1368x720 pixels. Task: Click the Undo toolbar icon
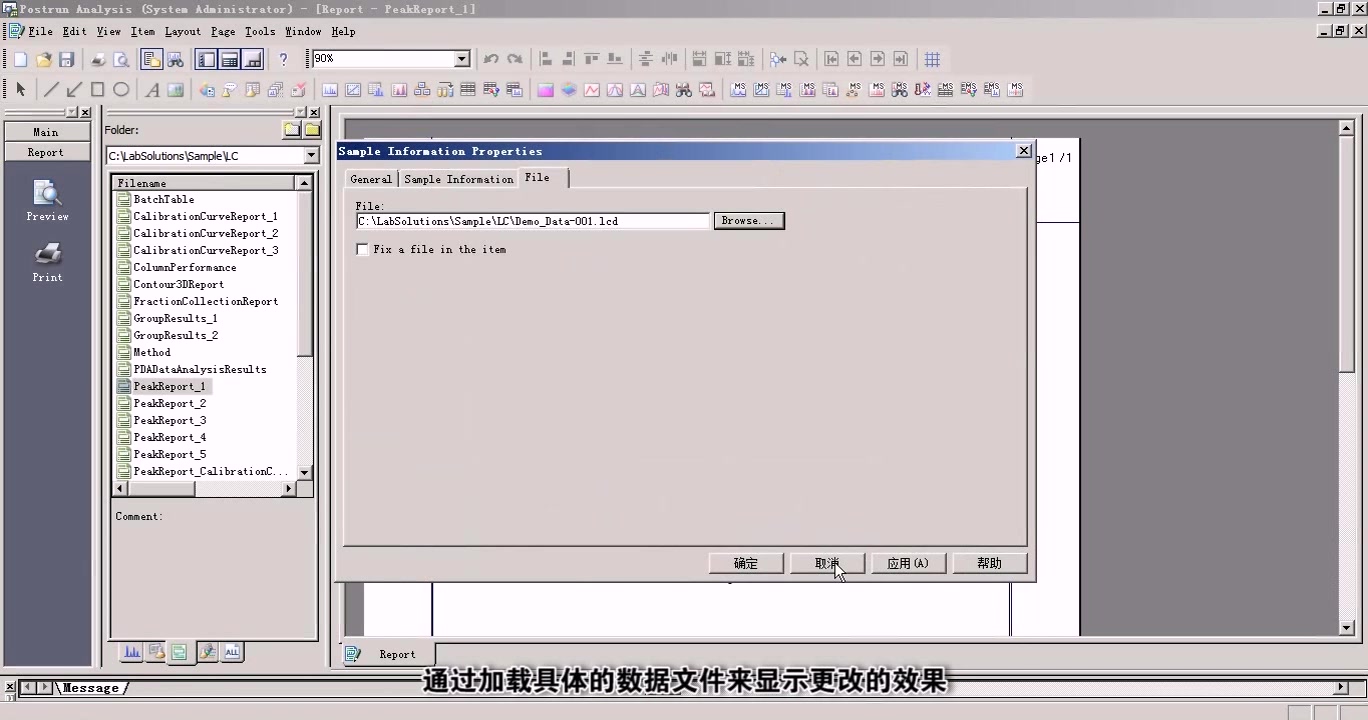click(x=490, y=59)
